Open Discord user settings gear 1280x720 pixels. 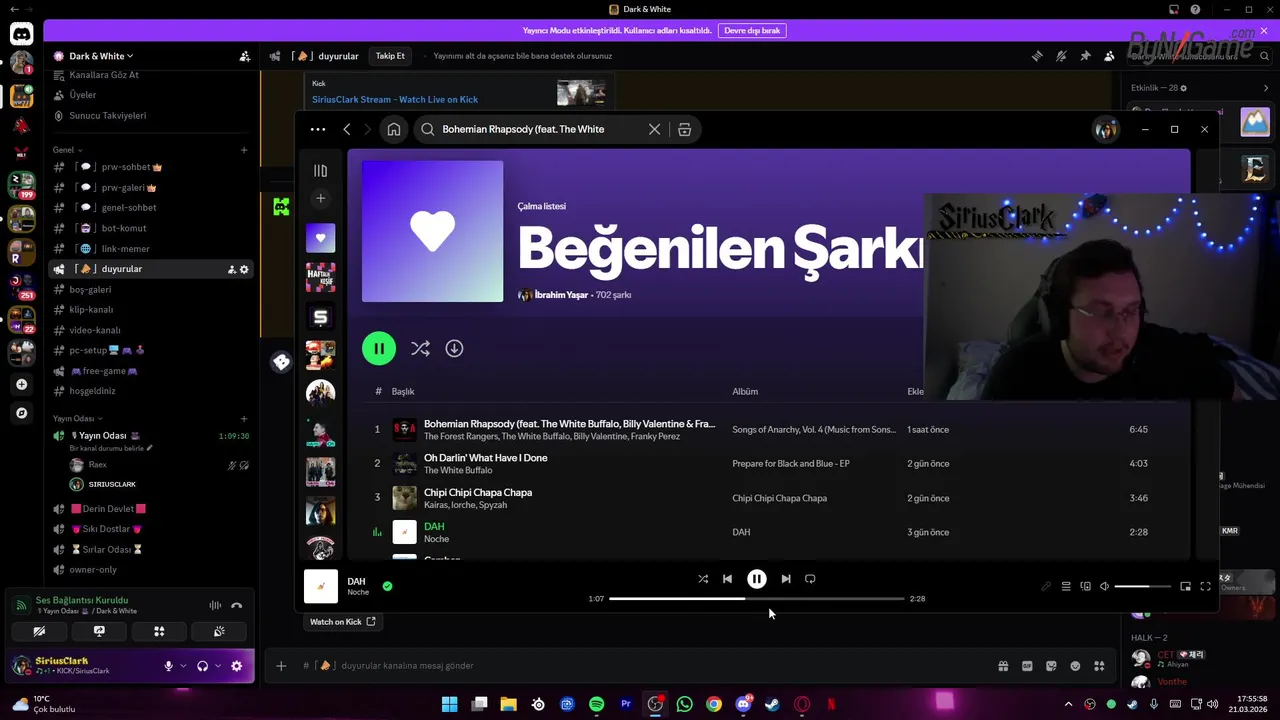point(236,666)
